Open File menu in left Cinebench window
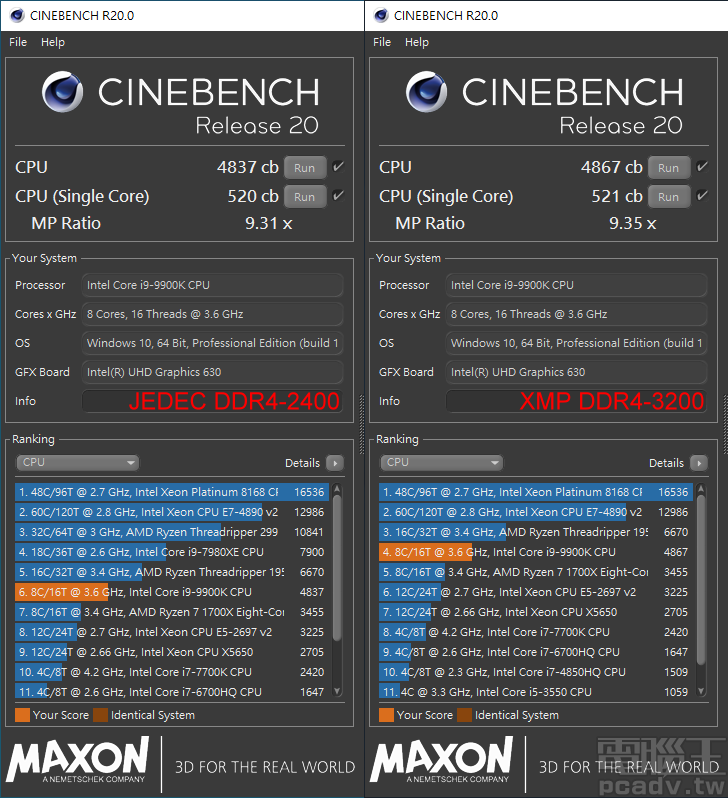Screen dimensions: 728x798 (18, 42)
